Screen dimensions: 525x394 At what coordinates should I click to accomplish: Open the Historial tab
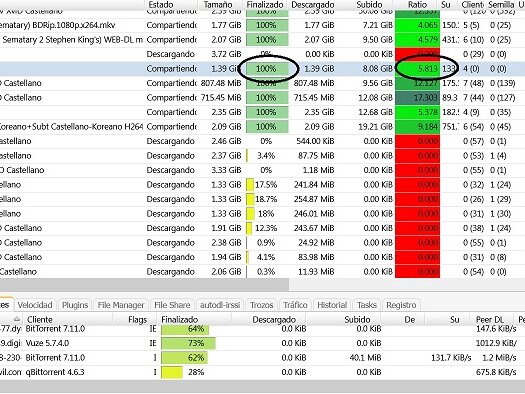coord(332,305)
